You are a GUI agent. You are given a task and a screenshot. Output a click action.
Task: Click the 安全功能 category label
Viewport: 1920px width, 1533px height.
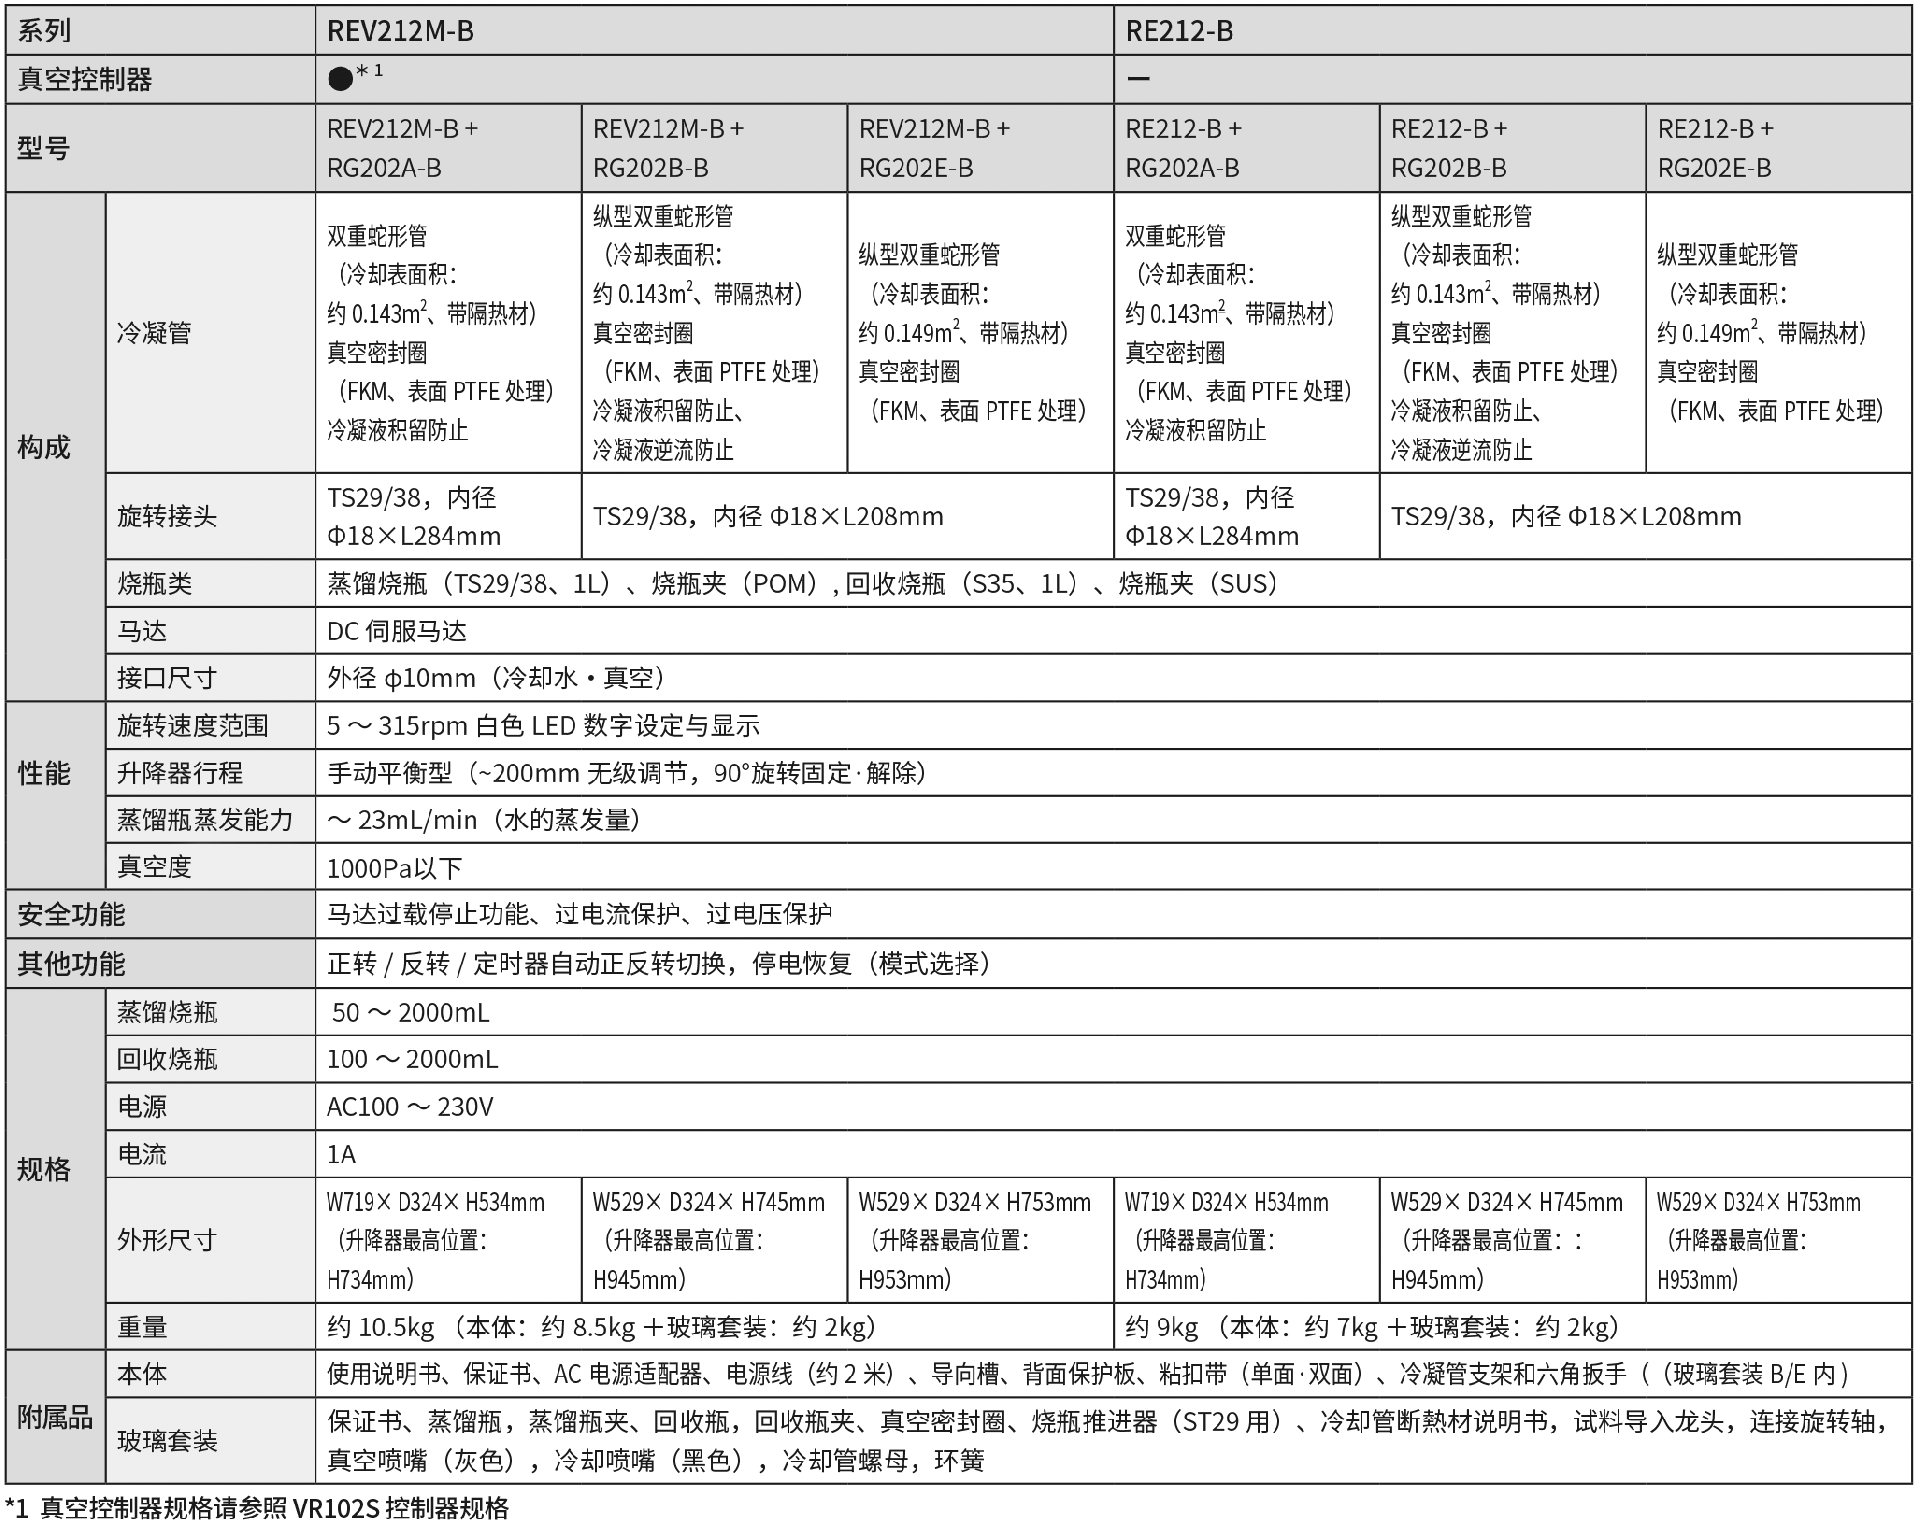71,914
